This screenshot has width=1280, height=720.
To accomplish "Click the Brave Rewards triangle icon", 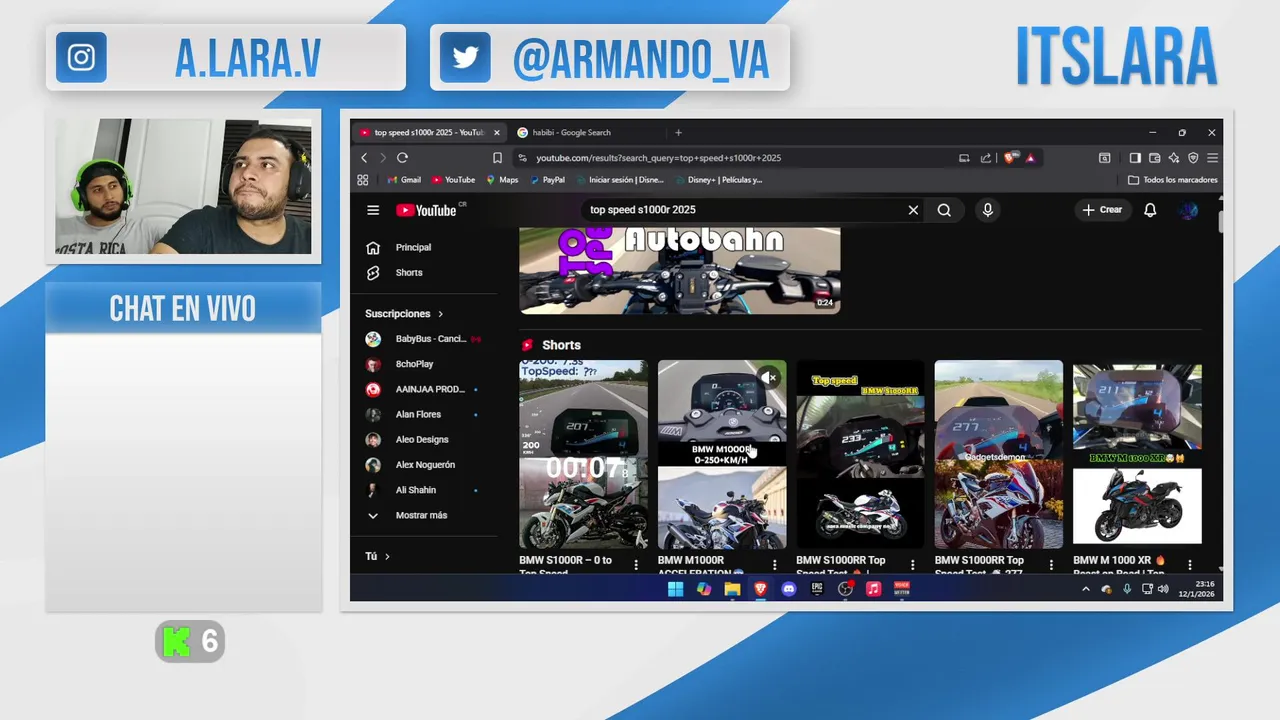I will tap(1030, 158).
